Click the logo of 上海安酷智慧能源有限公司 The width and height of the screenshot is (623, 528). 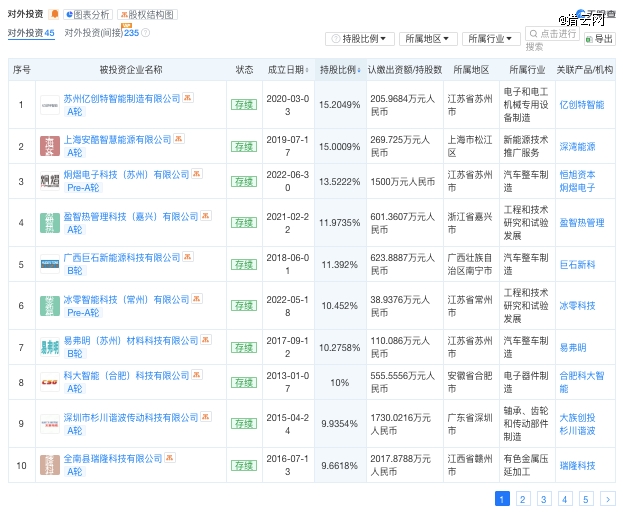50,146
